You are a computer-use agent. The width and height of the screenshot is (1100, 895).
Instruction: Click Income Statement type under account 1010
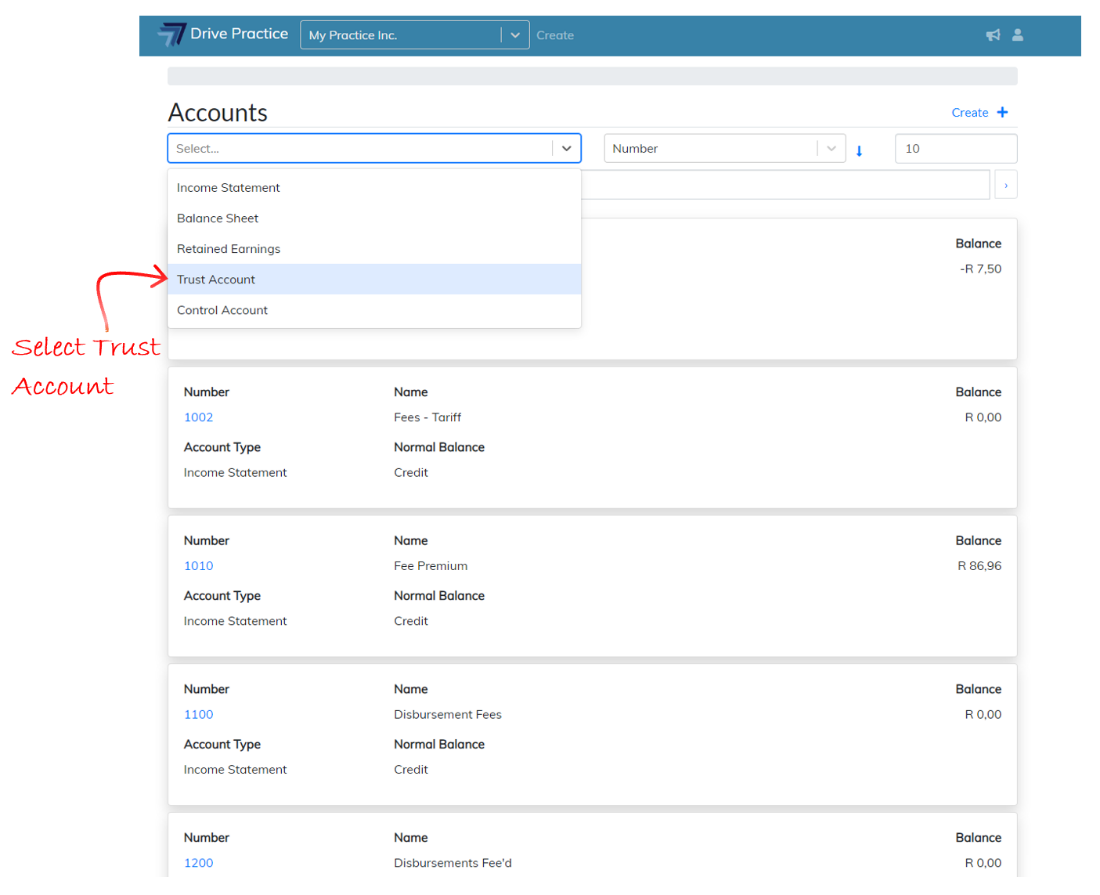coord(235,621)
